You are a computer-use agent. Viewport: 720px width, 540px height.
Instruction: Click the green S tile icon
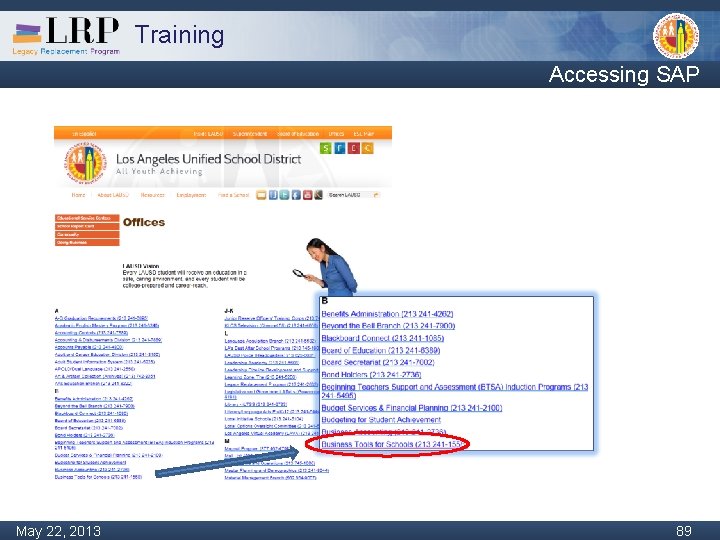[326, 148]
